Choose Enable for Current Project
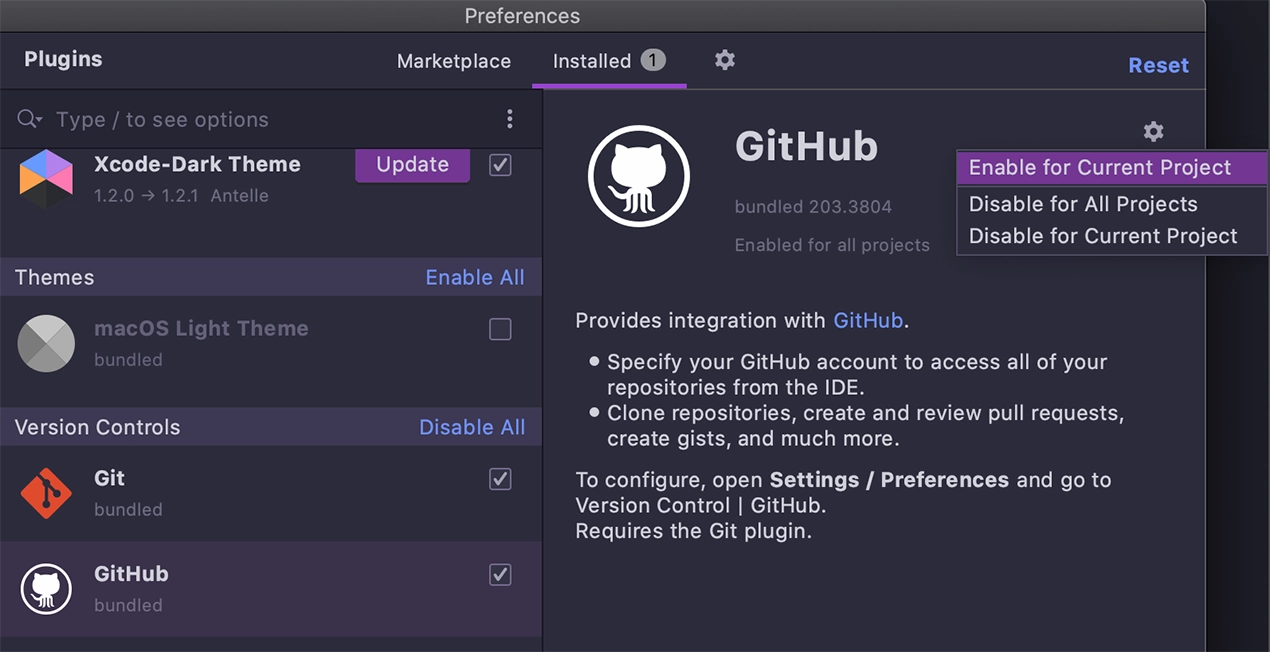Viewport: 1270px width, 652px height. pos(1112,168)
